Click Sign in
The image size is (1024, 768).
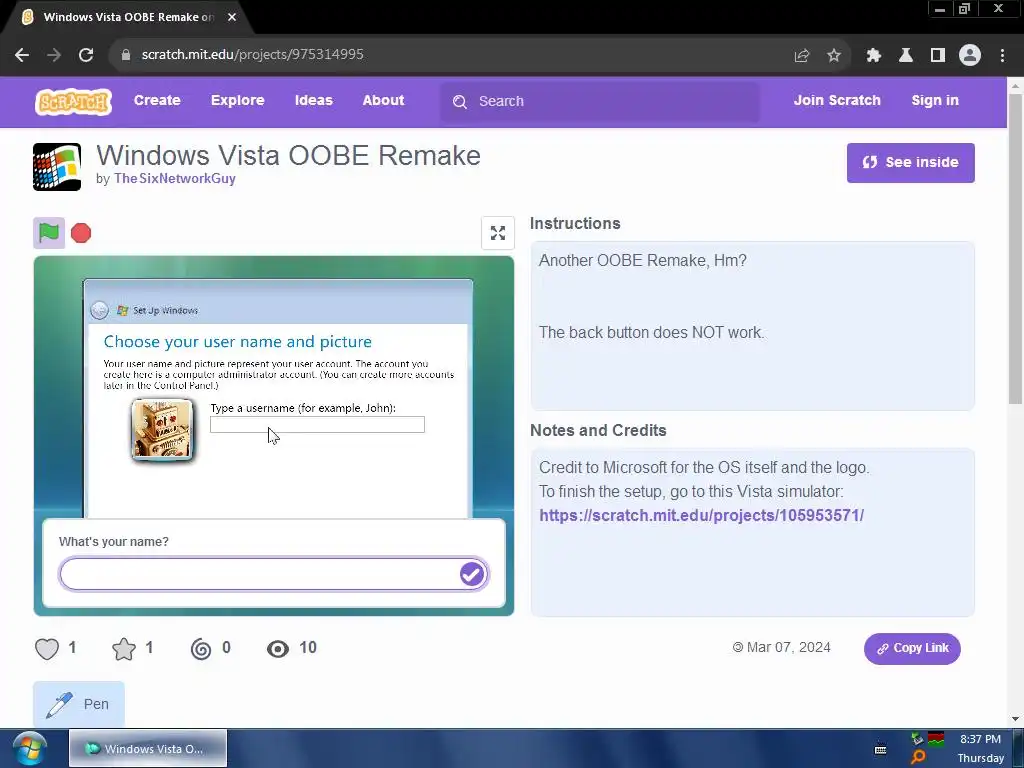point(935,101)
